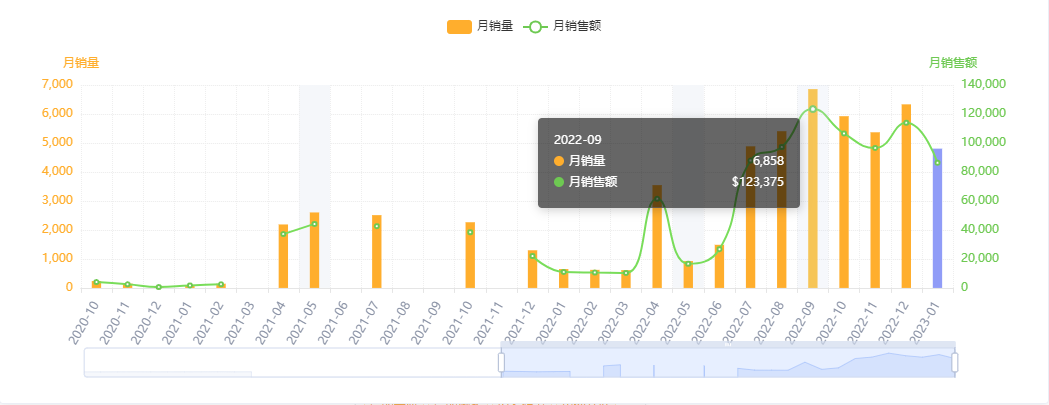Select the blue 2023-01 bar
The height and width of the screenshot is (405, 1049).
[937, 218]
